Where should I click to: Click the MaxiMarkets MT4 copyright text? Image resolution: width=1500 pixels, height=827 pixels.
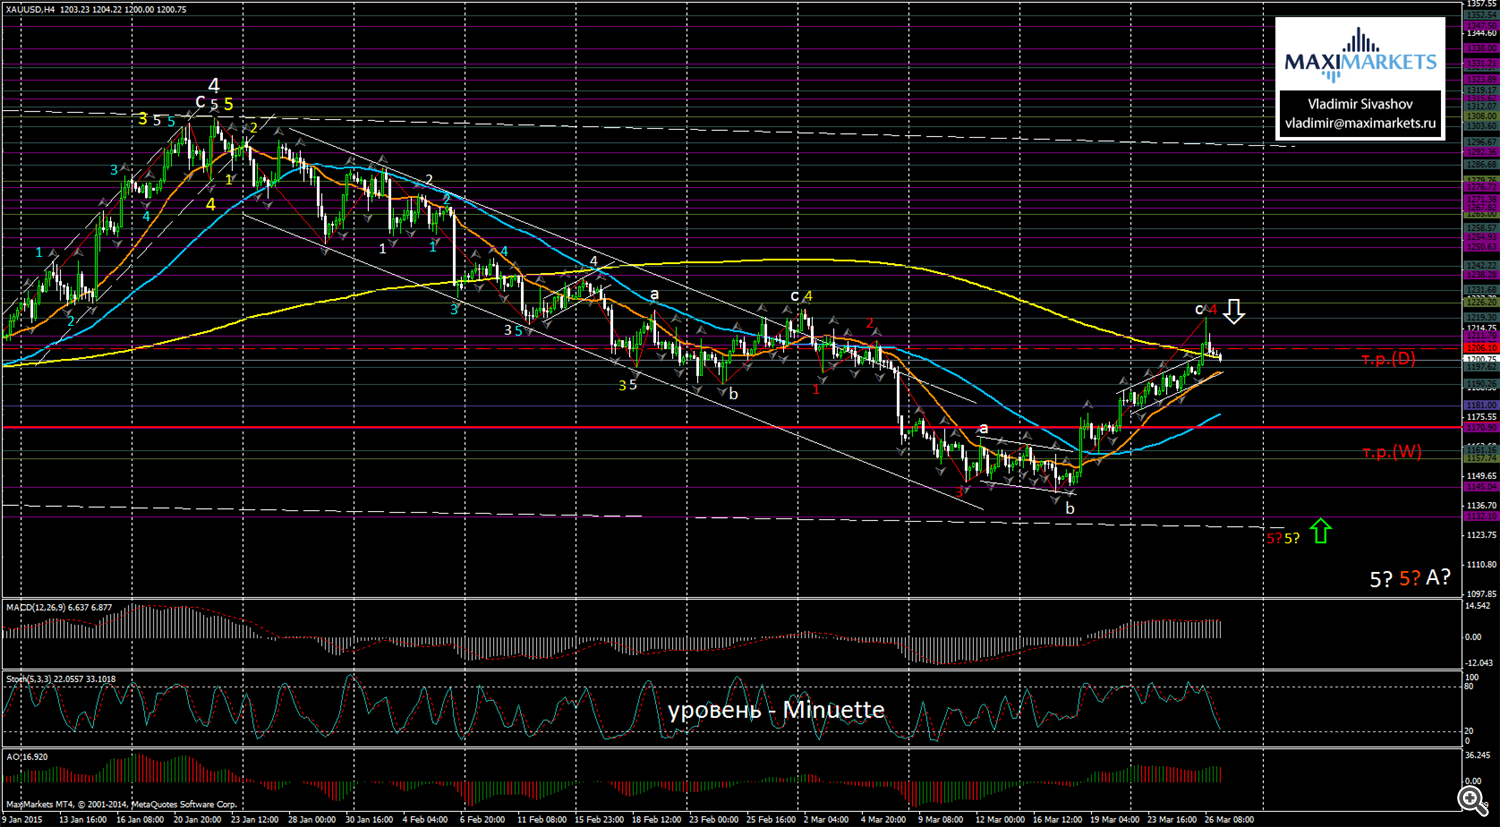coord(122,804)
